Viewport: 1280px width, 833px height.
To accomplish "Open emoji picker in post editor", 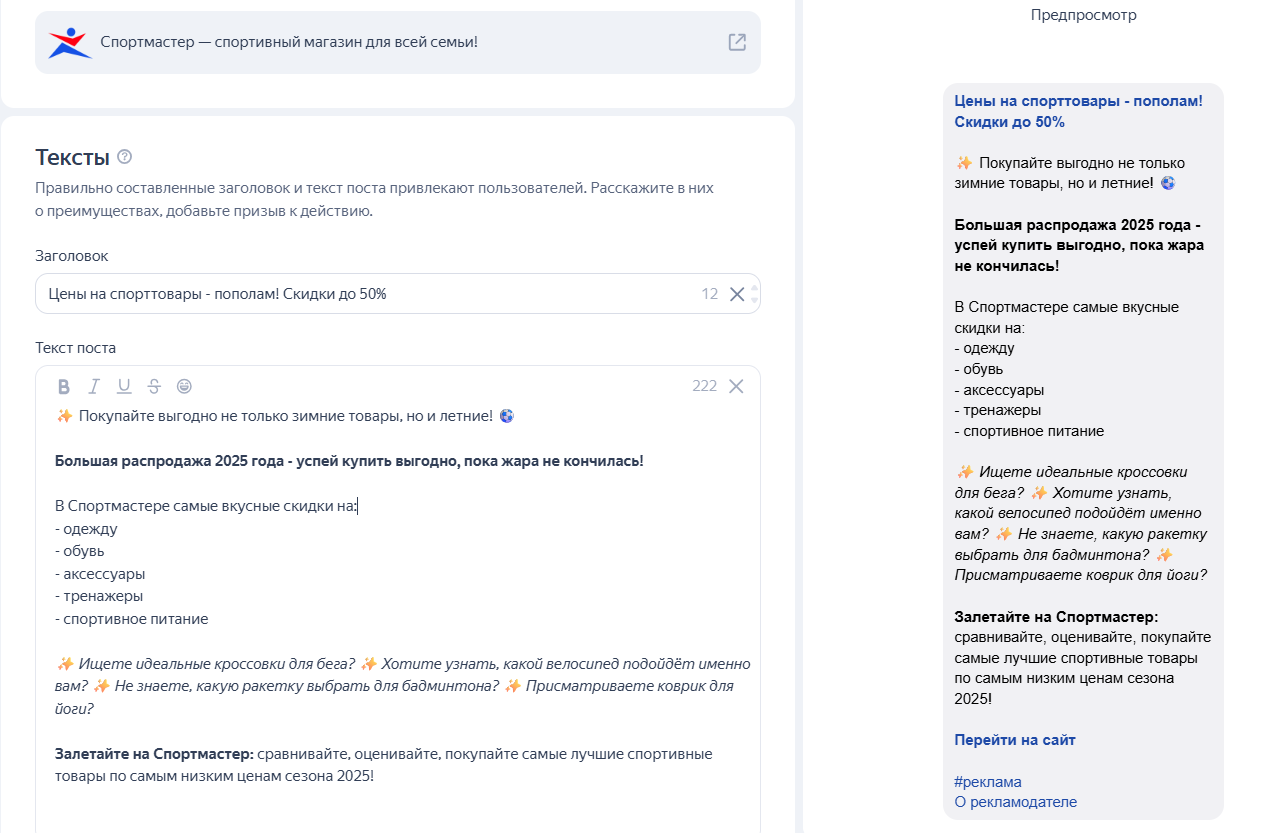I will point(184,386).
